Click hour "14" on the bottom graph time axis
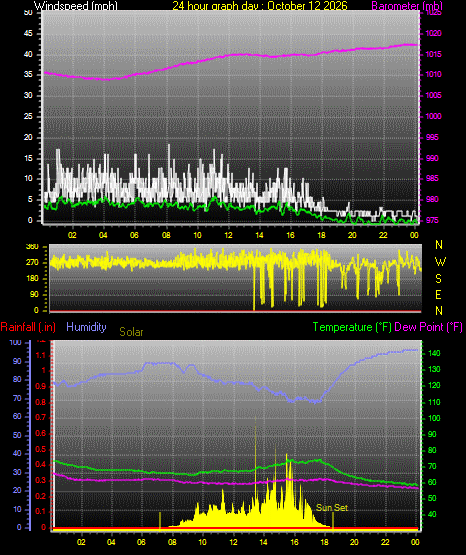The height and width of the screenshot is (555, 466). [x=263, y=542]
